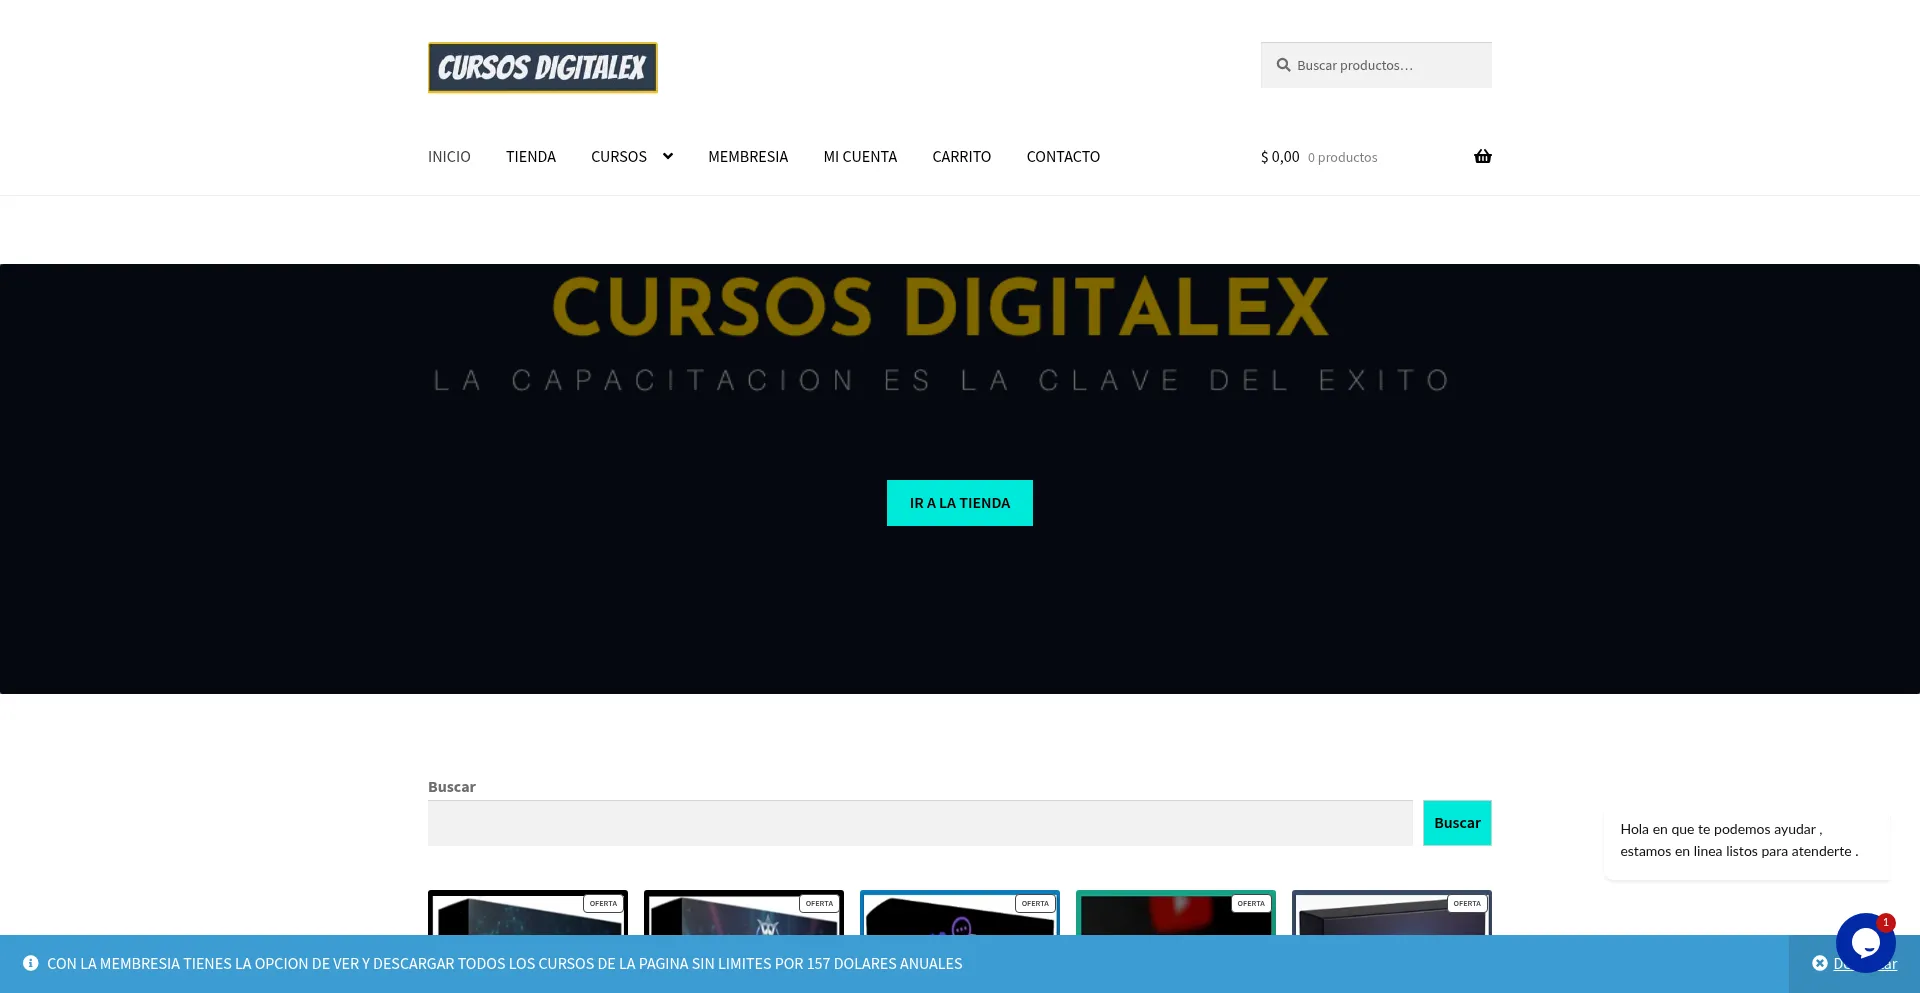This screenshot has height=993, width=1920.
Task: Navigate to MI CUENTA
Action: (860, 157)
